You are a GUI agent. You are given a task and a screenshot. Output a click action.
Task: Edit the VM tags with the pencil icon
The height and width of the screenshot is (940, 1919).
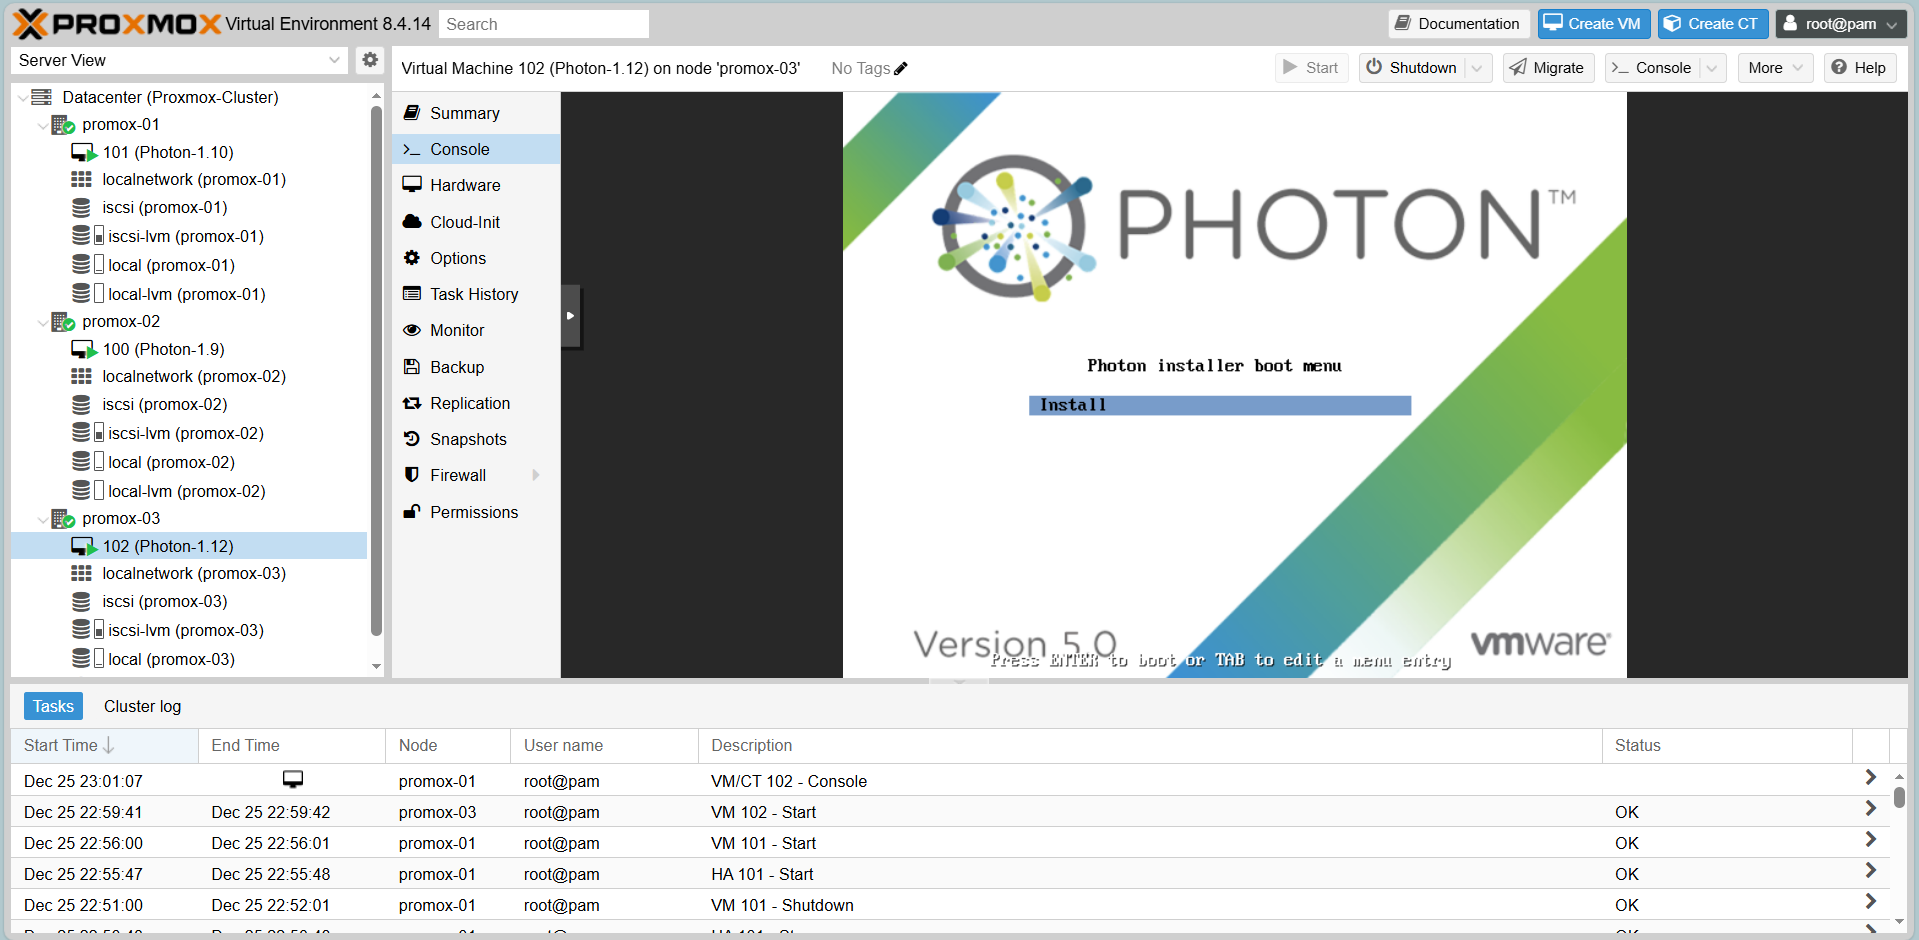[899, 68]
